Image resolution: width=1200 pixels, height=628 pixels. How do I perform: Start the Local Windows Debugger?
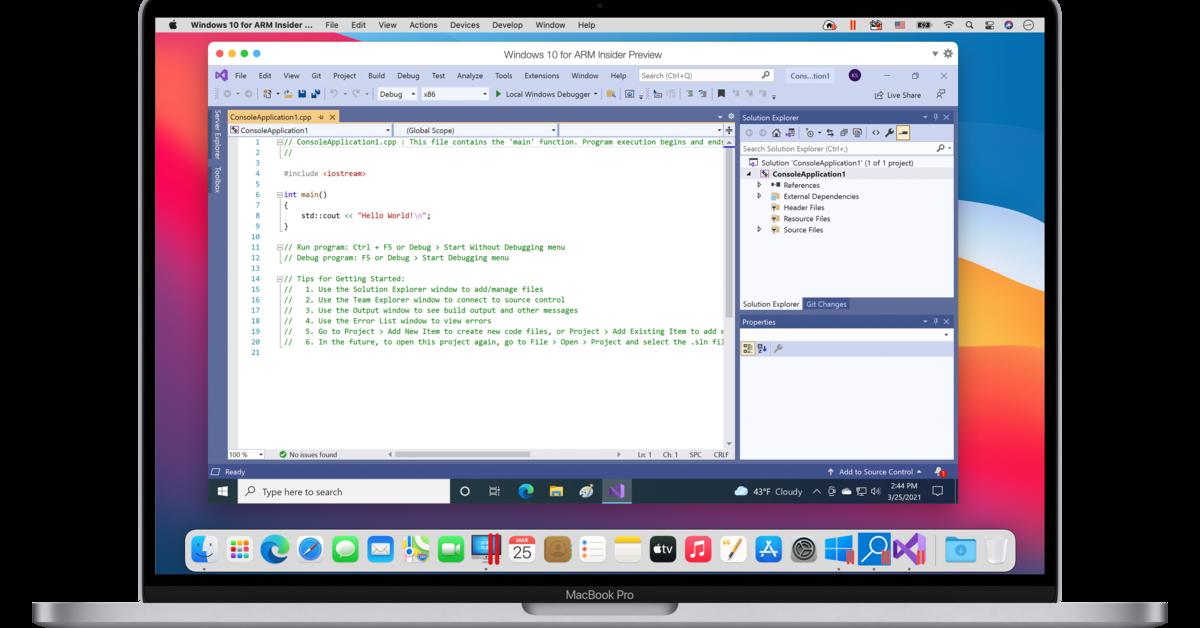click(546, 94)
